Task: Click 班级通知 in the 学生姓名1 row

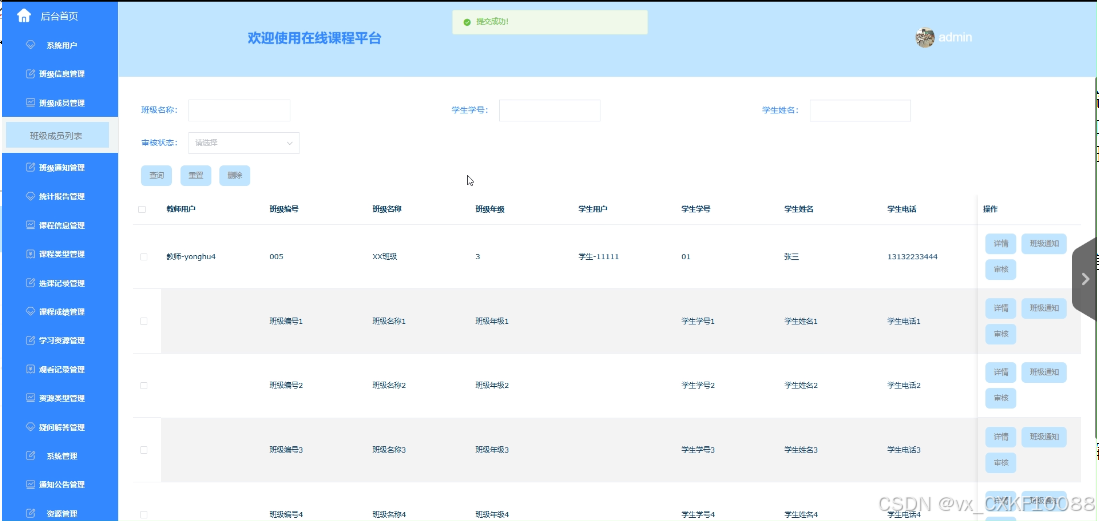Action: [x=1044, y=308]
